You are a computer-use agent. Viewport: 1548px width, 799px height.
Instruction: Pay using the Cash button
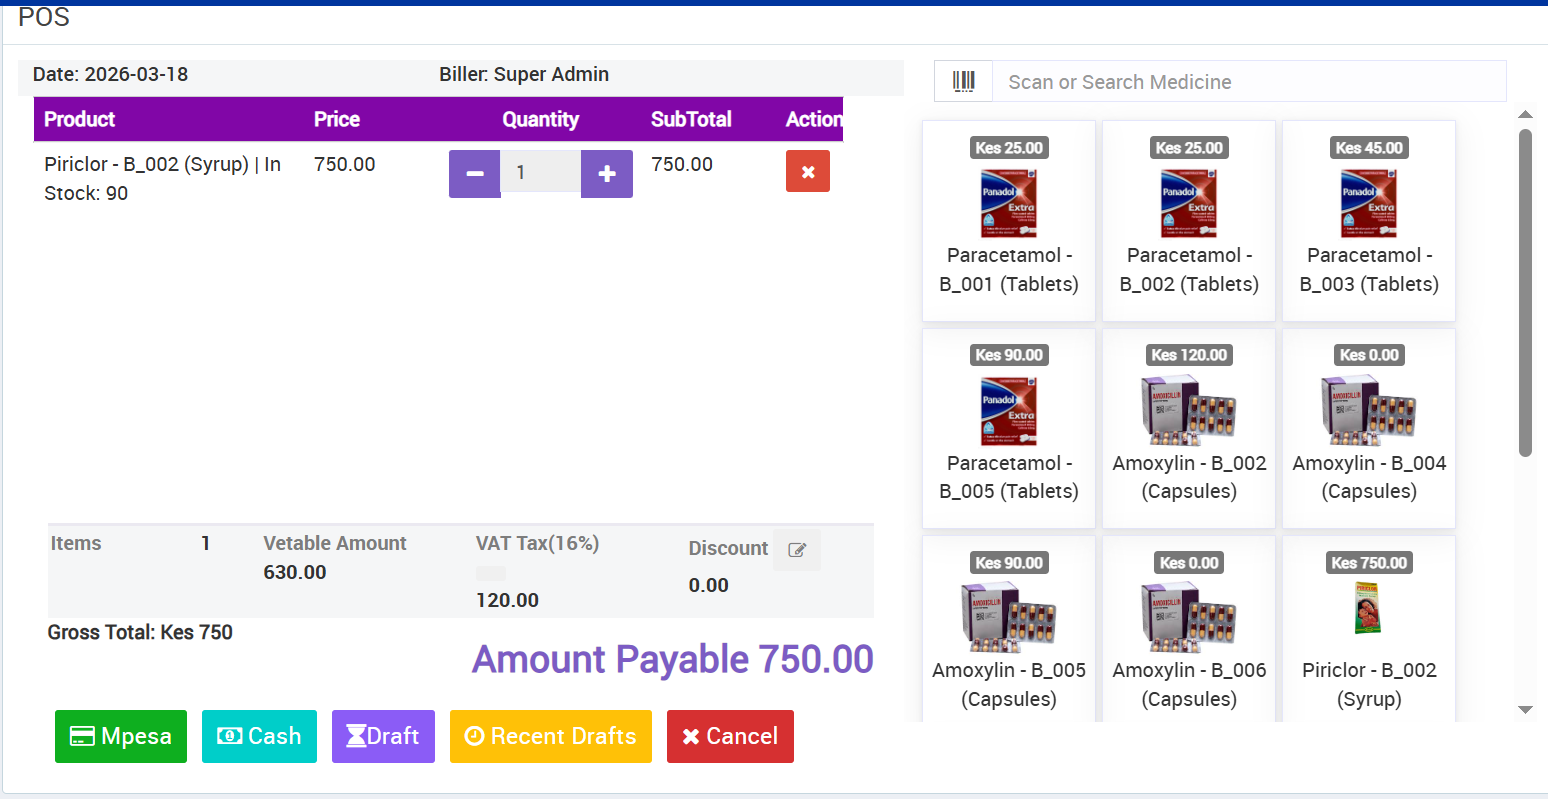(x=259, y=736)
